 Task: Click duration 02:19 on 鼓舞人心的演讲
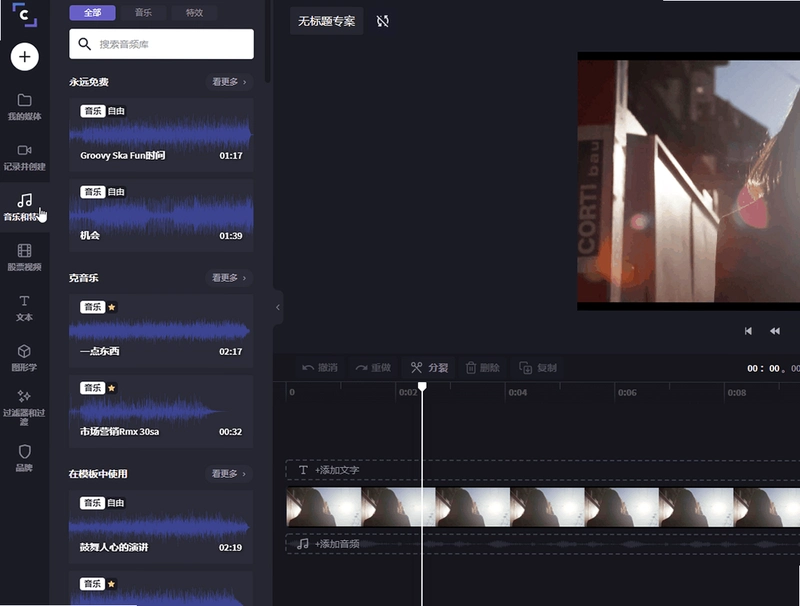pos(230,547)
